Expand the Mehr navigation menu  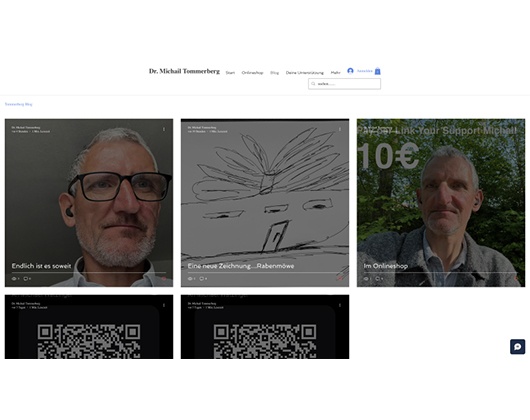point(335,73)
